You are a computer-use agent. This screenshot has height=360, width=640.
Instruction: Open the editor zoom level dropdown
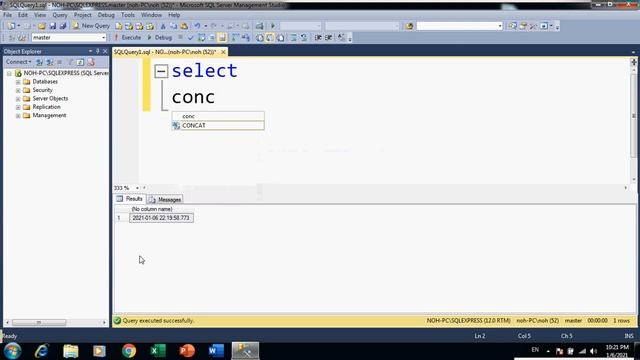coord(137,188)
